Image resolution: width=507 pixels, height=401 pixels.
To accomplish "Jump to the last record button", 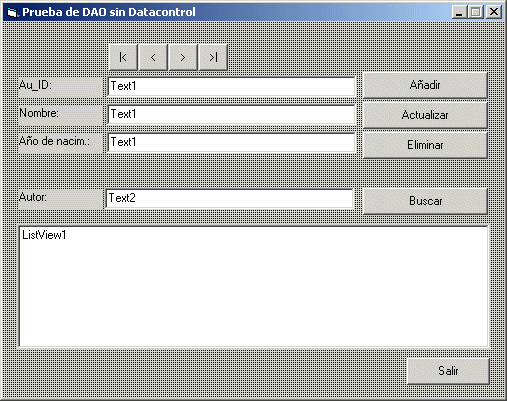I will pos(213,57).
